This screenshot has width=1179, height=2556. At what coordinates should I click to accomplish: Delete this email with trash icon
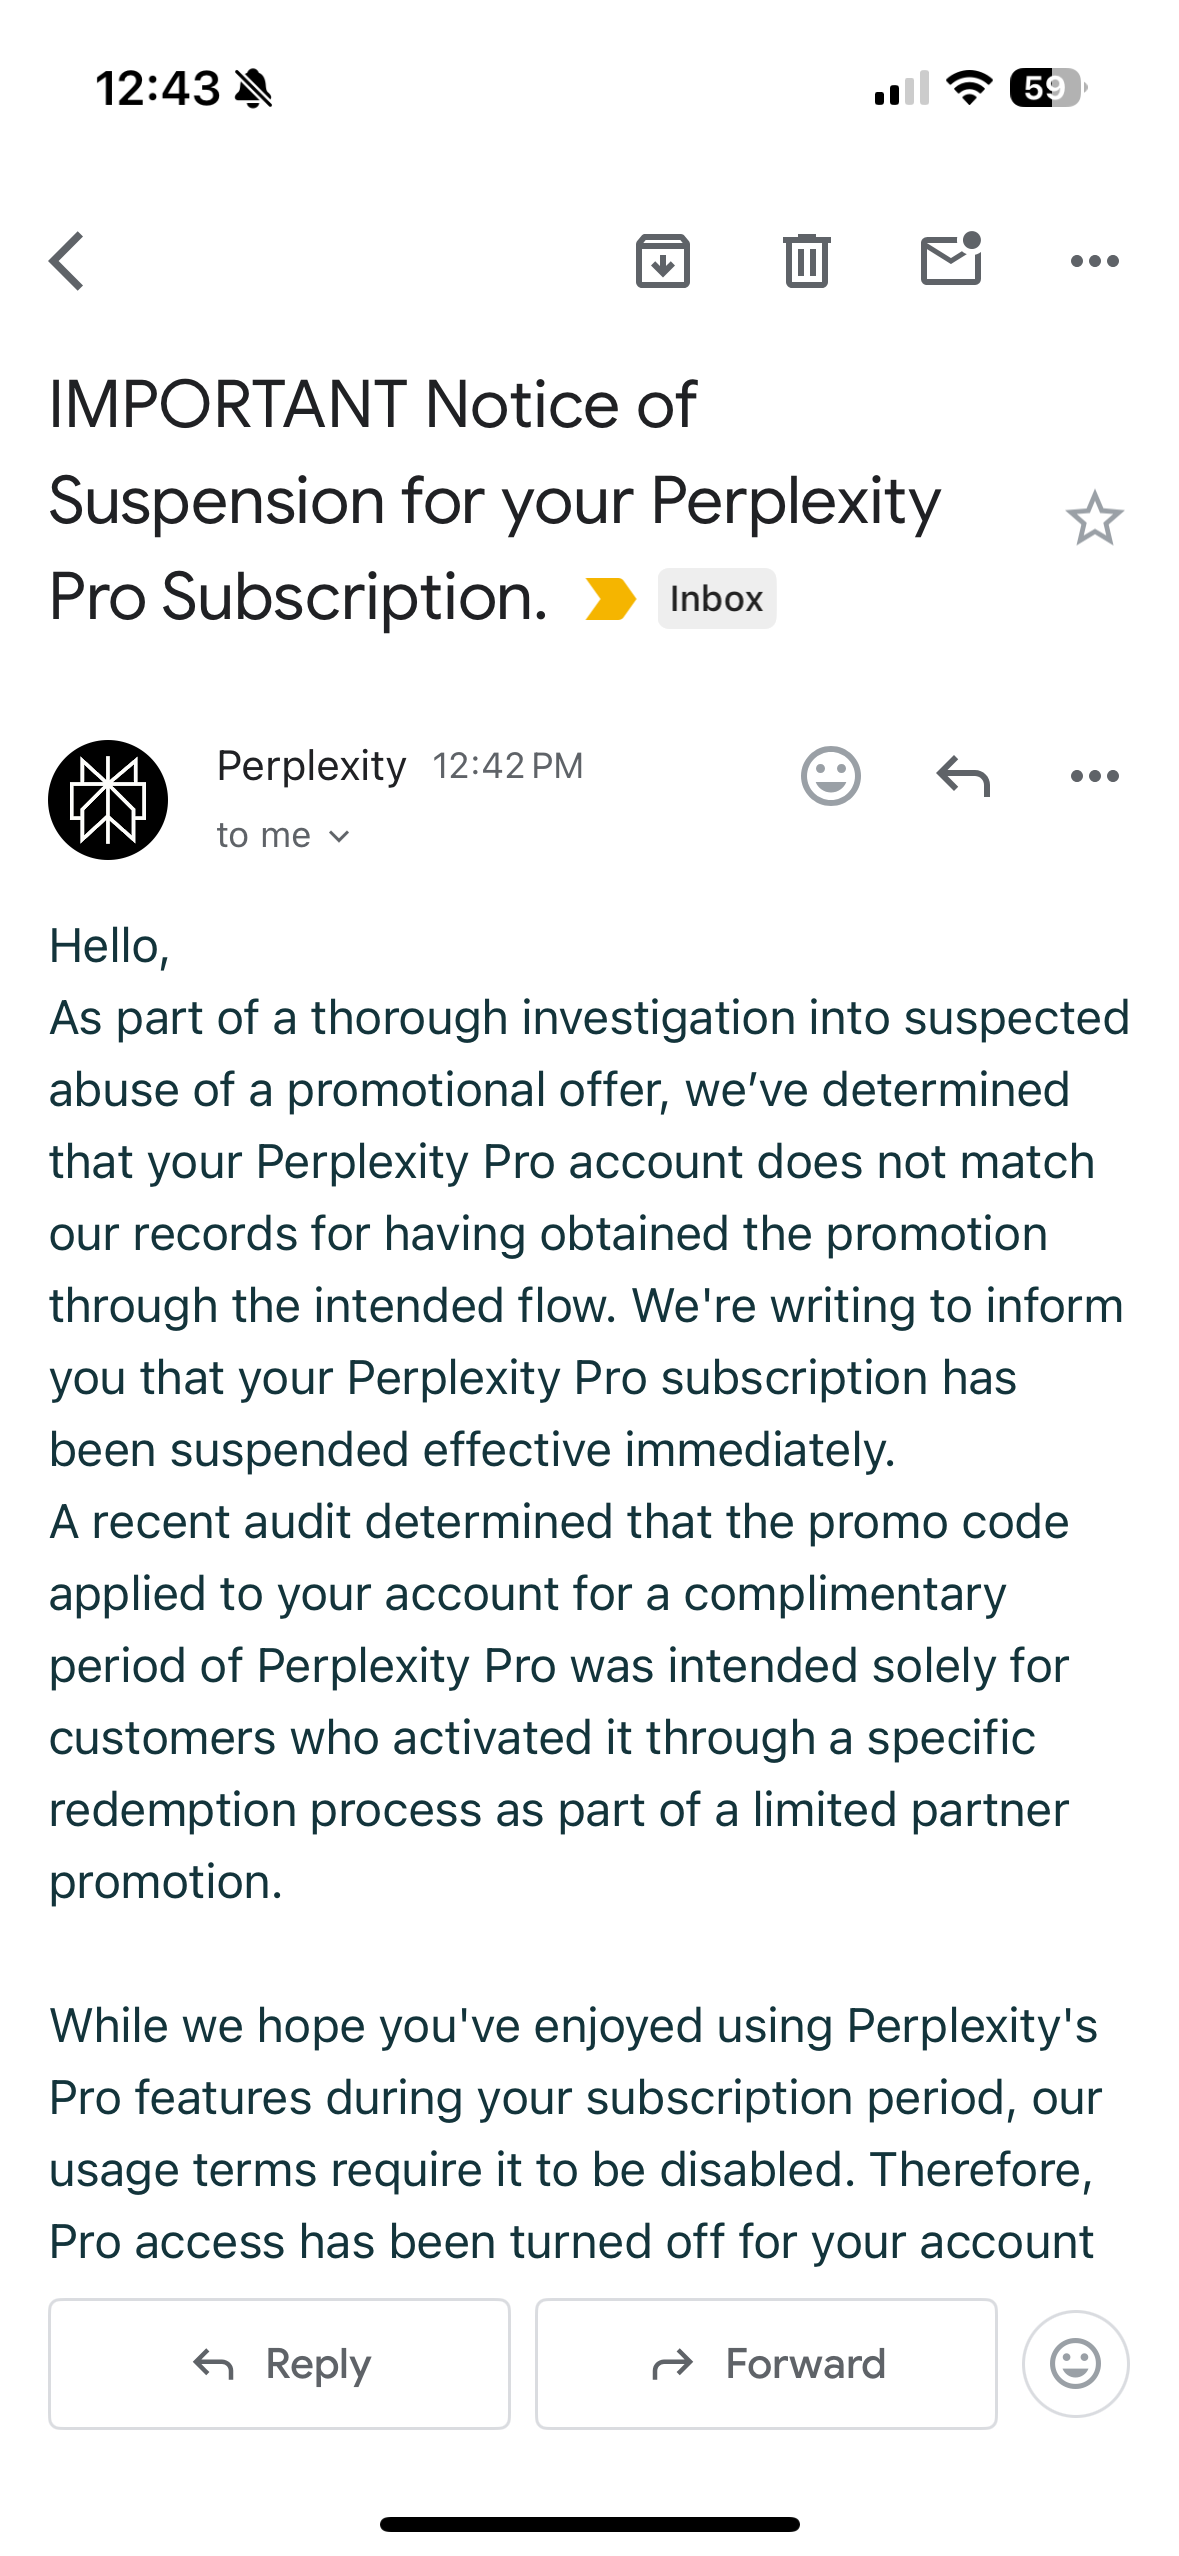pos(807,261)
